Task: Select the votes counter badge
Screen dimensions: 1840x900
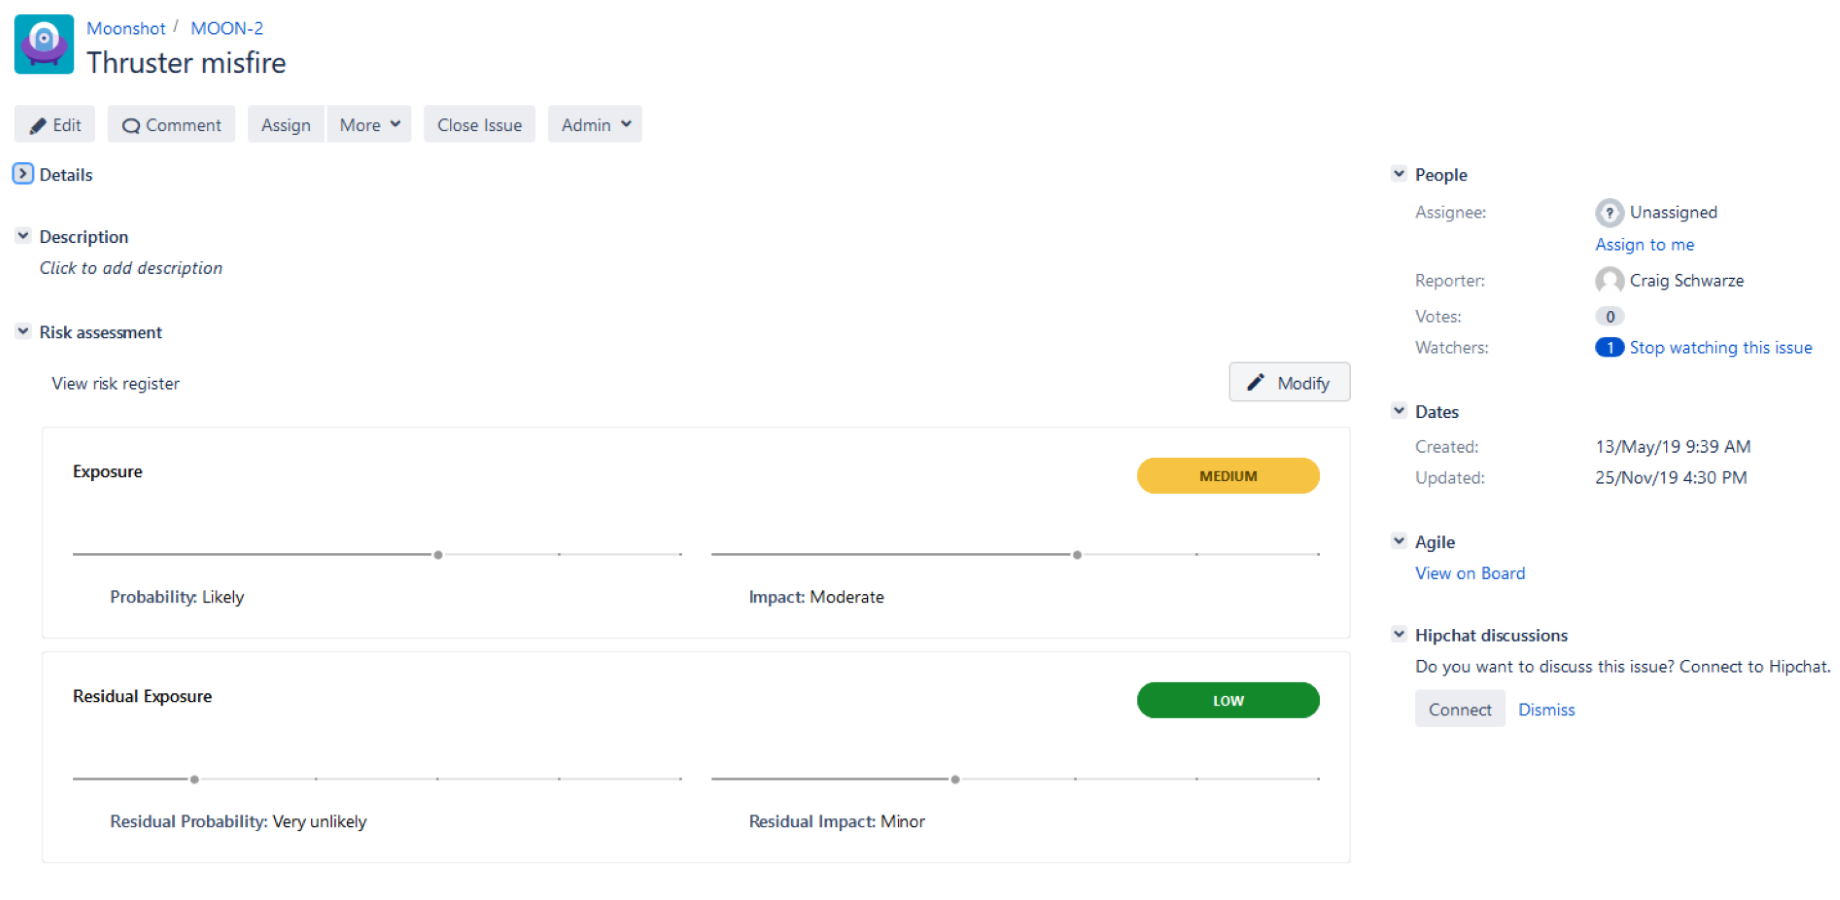Action: click(x=1609, y=316)
